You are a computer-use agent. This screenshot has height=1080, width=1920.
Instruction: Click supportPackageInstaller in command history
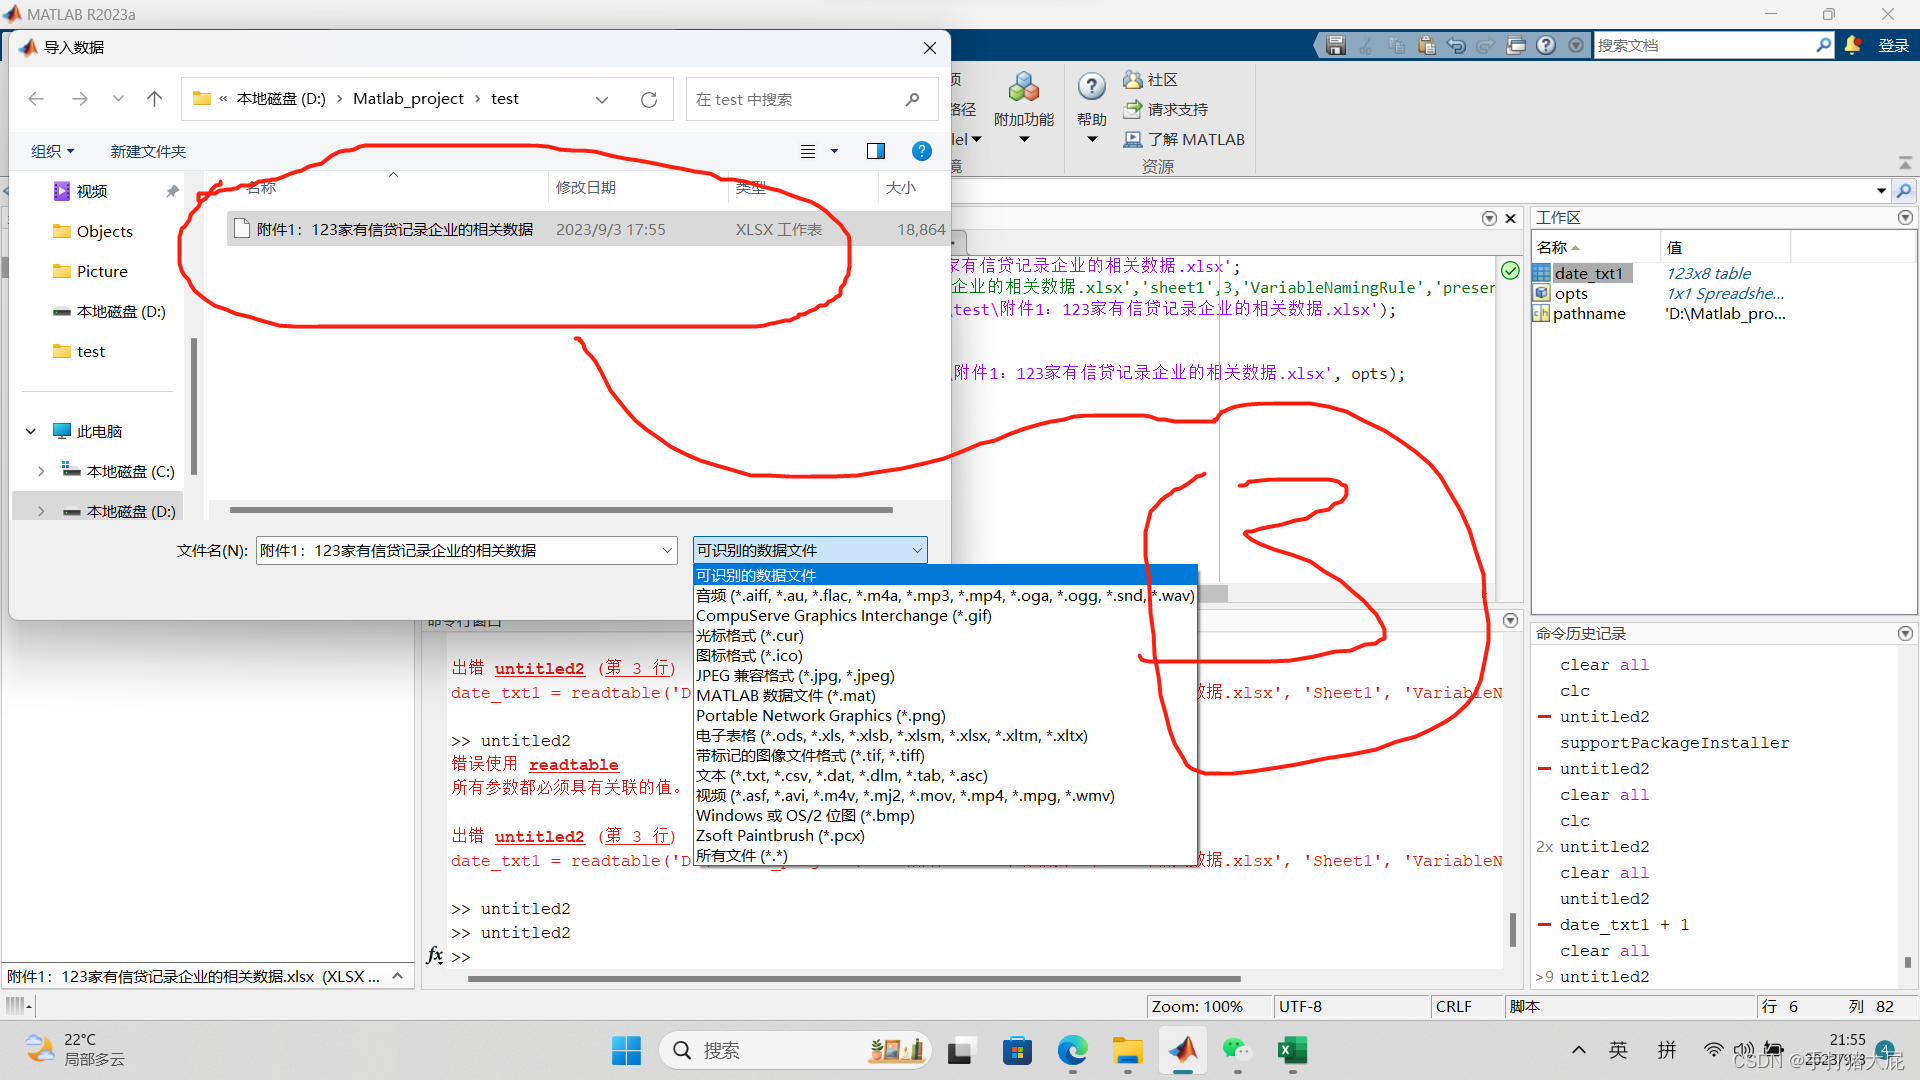coord(1675,742)
